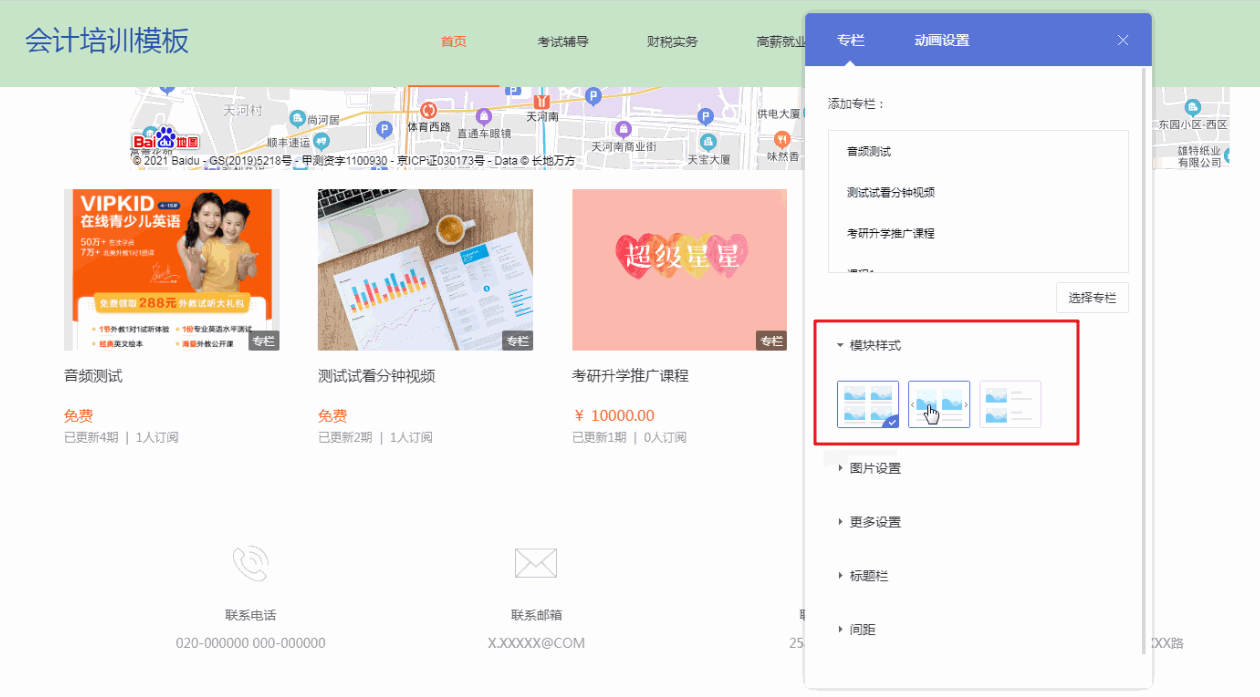The width and height of the screenshot is (1260, 697).
Task: Click the 已更新2期 | 1人订阅 text
Action: pyautogui.click(x=375, y=437)
